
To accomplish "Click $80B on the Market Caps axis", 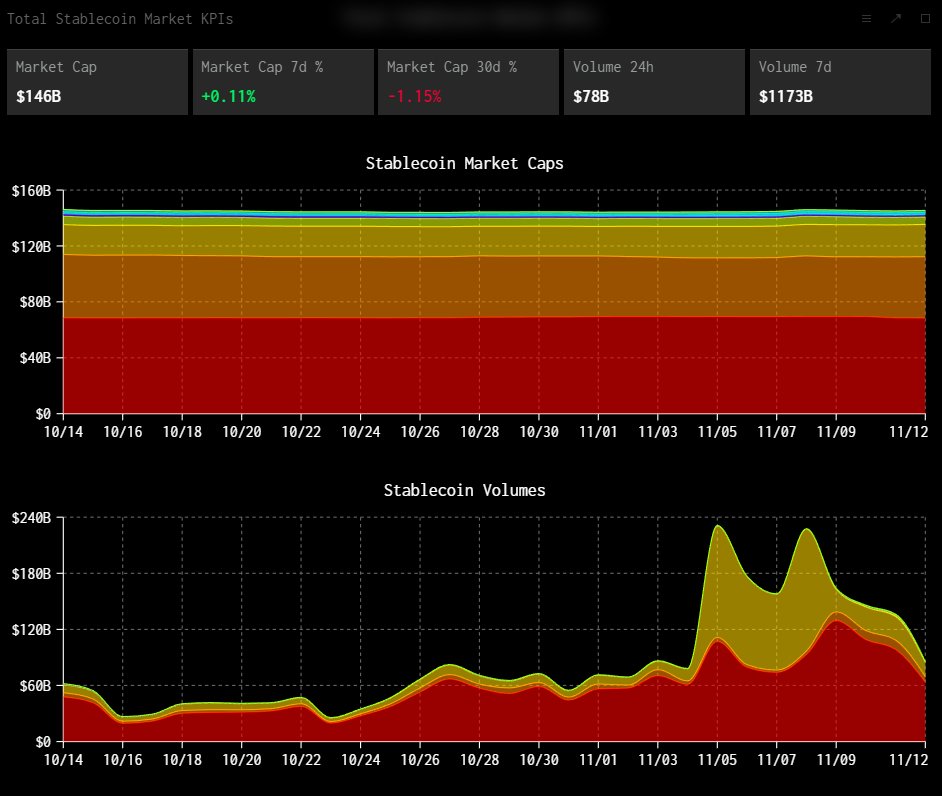I will [x=35, y=302].
